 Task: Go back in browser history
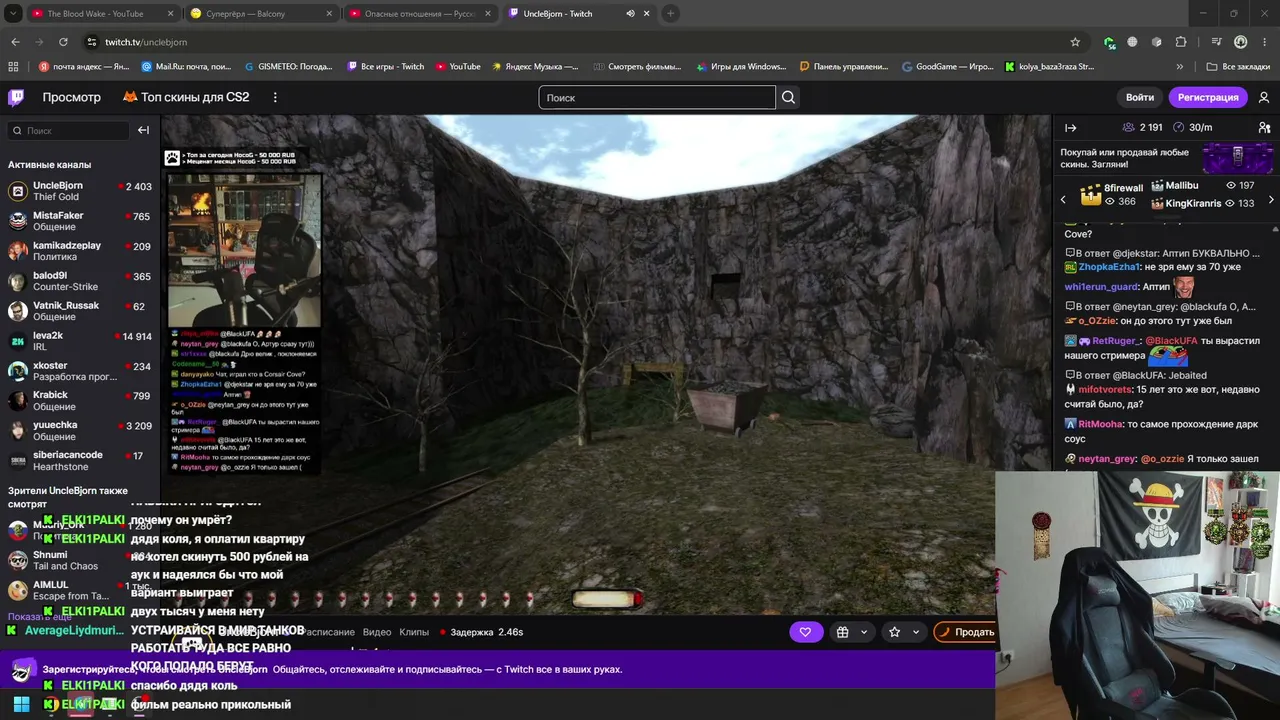click(15, 42)
